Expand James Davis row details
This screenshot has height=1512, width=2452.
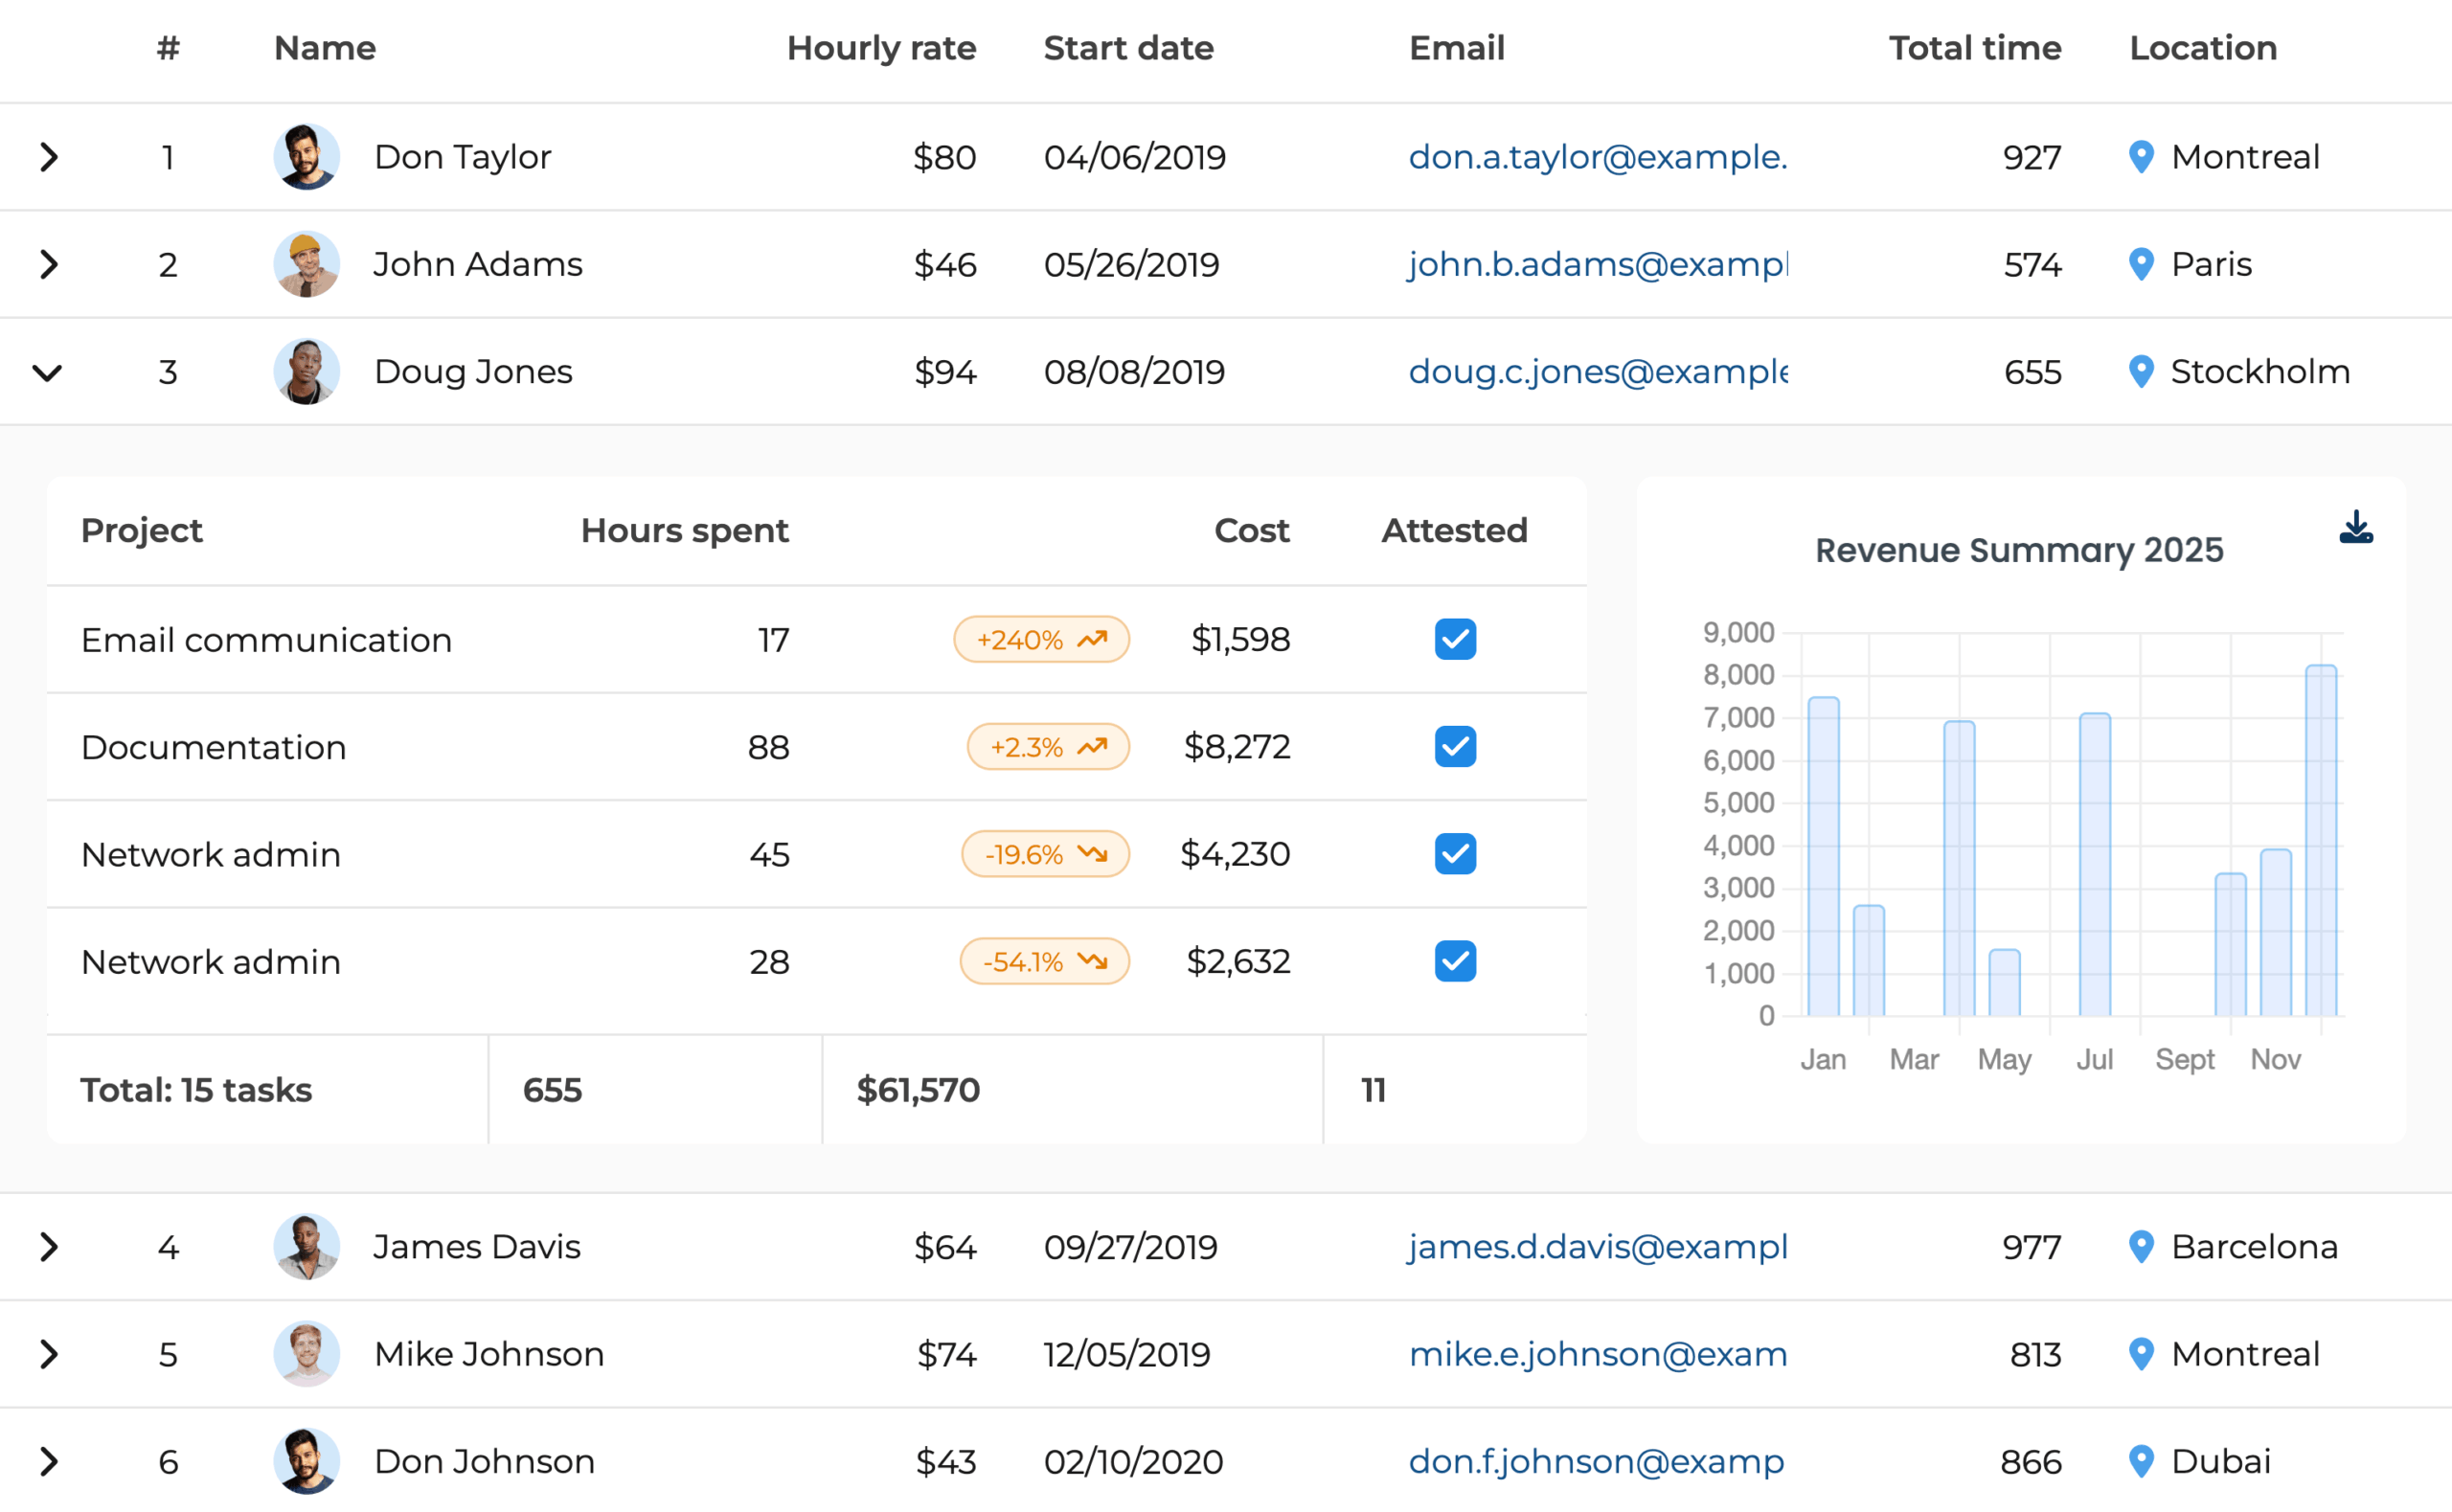point(48,1247)
